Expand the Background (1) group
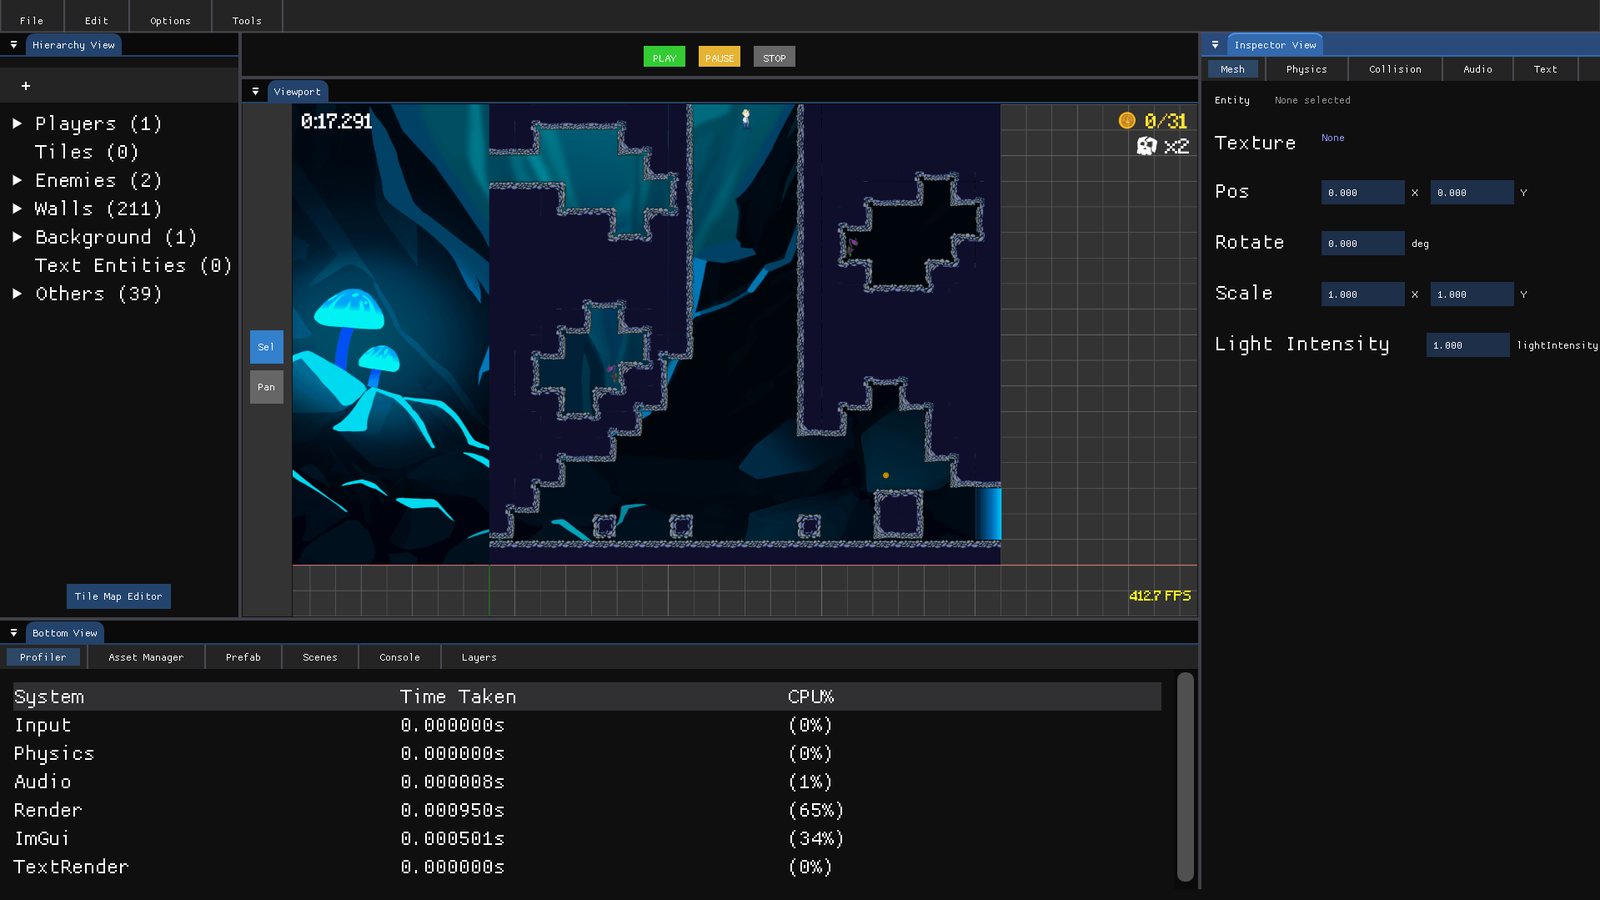 (x=17, y=237)
